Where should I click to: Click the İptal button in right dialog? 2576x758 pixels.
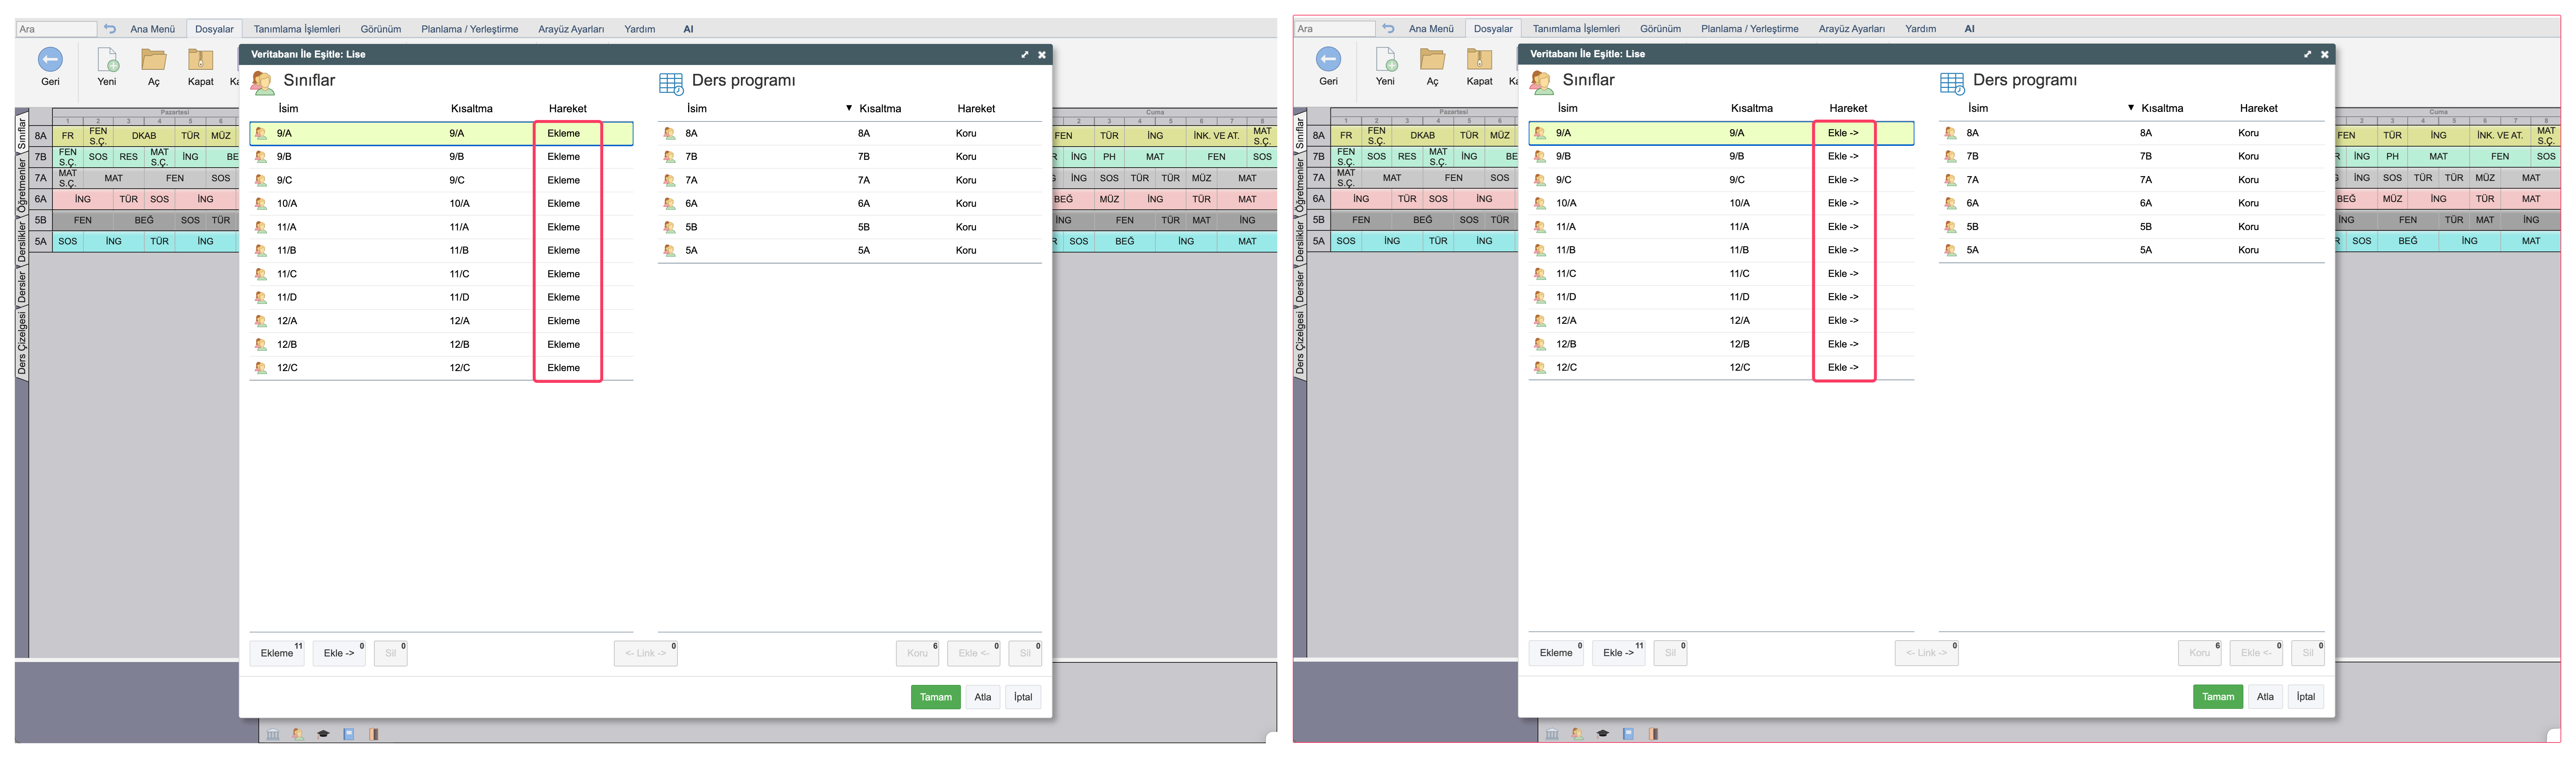pyautogui.click(x=2306, y=697)
